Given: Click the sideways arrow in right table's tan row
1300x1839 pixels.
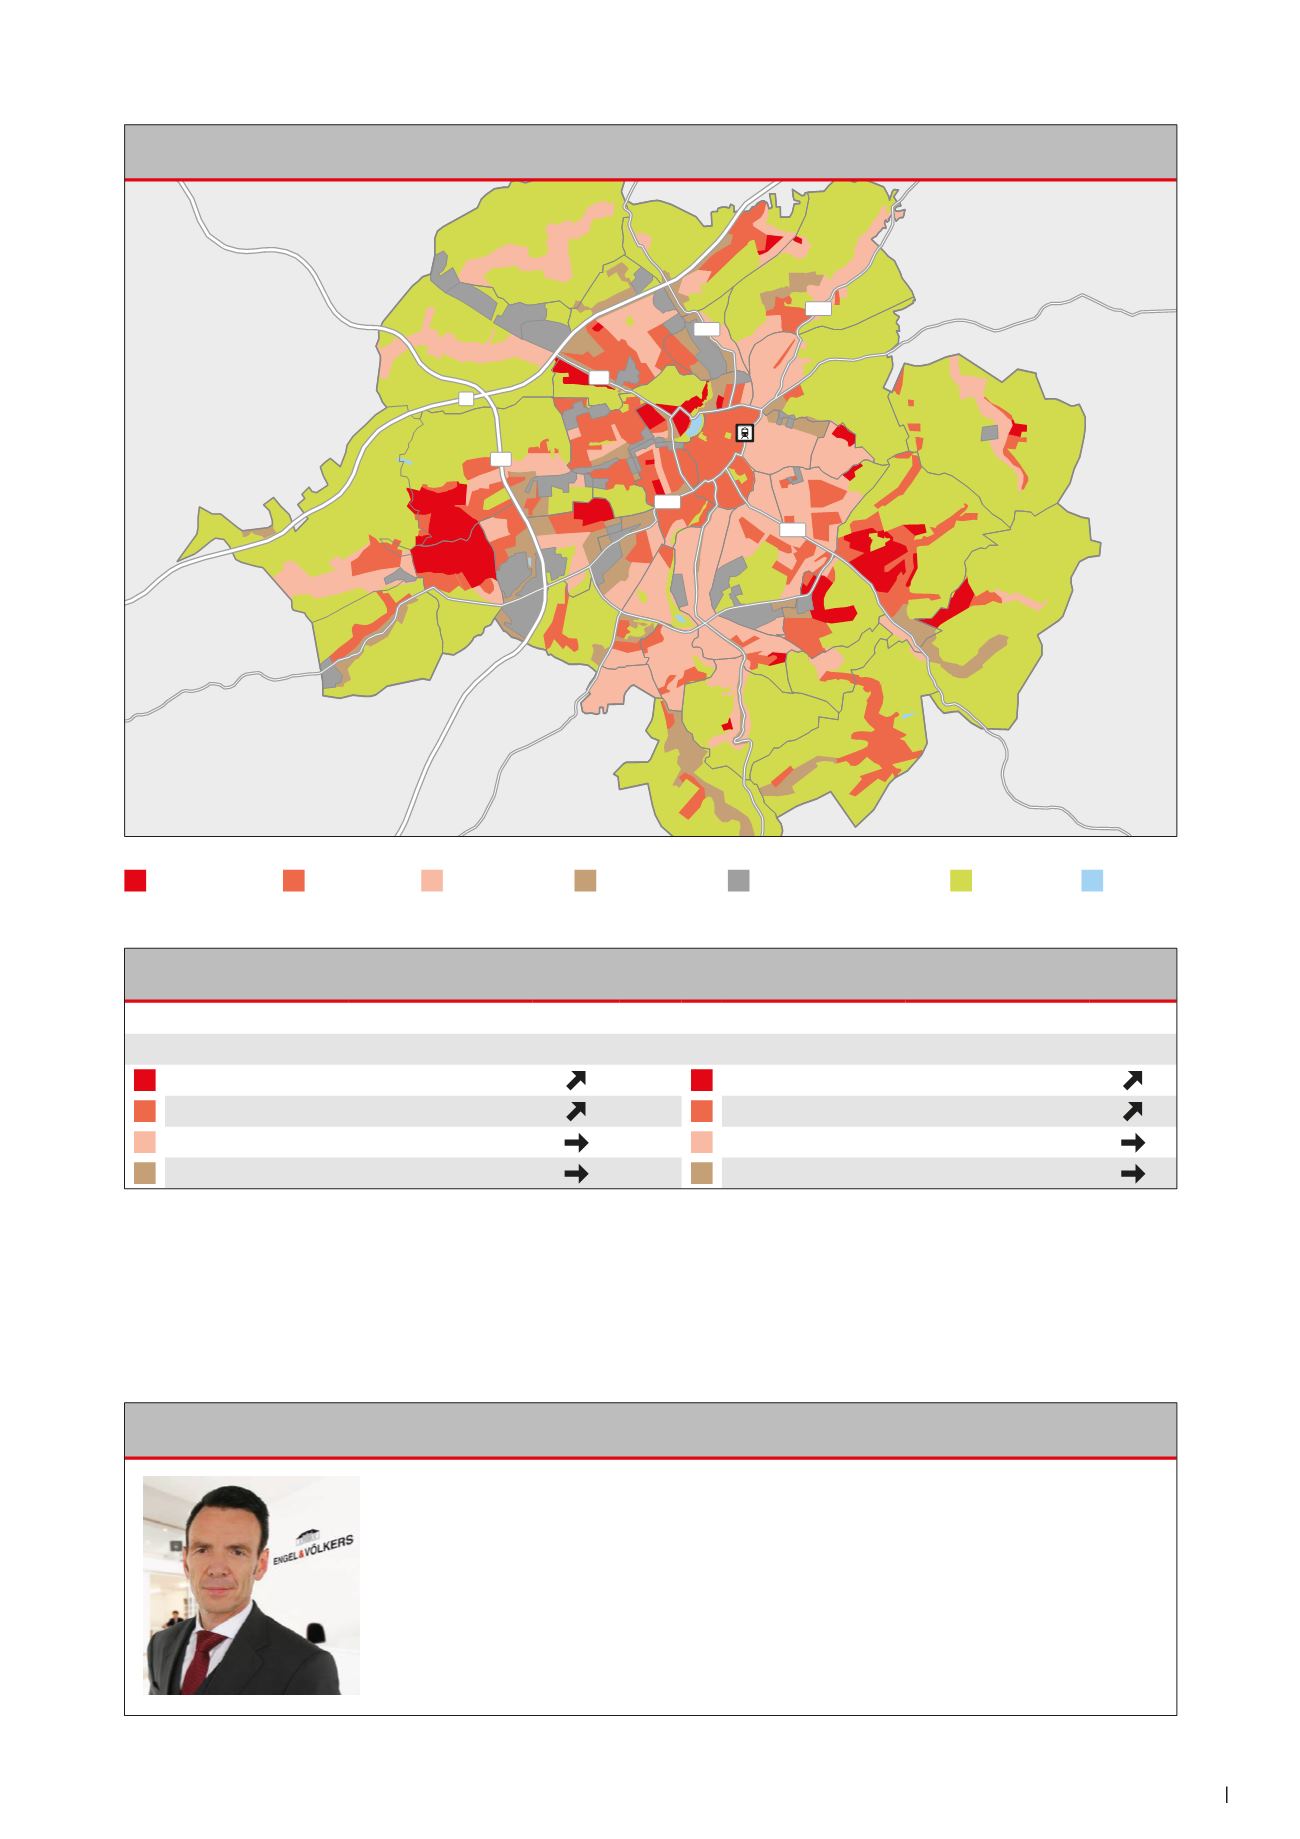Looking at the screenshot, I should (x=1133, y=1174).
